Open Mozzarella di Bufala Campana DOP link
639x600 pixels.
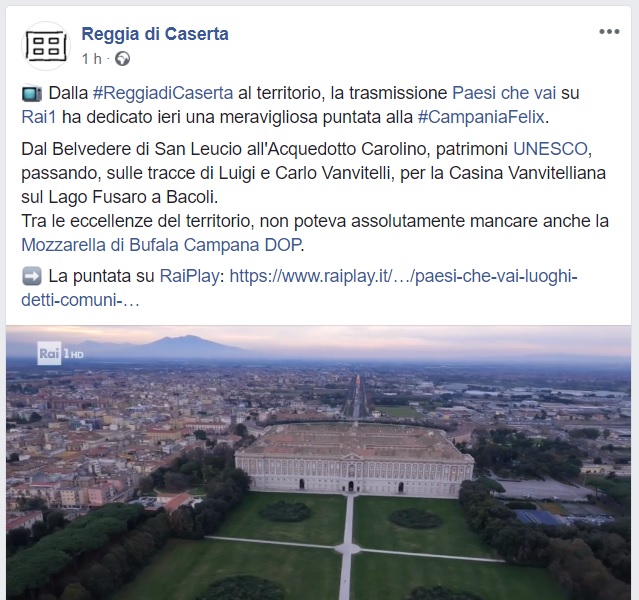pos(161,245)
